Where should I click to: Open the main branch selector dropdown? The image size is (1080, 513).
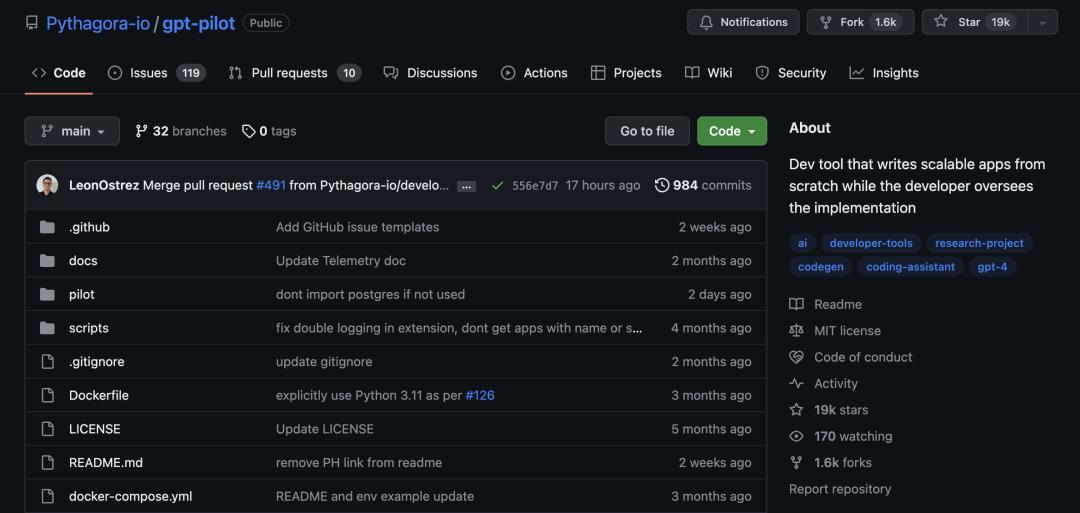coord(72,131)
